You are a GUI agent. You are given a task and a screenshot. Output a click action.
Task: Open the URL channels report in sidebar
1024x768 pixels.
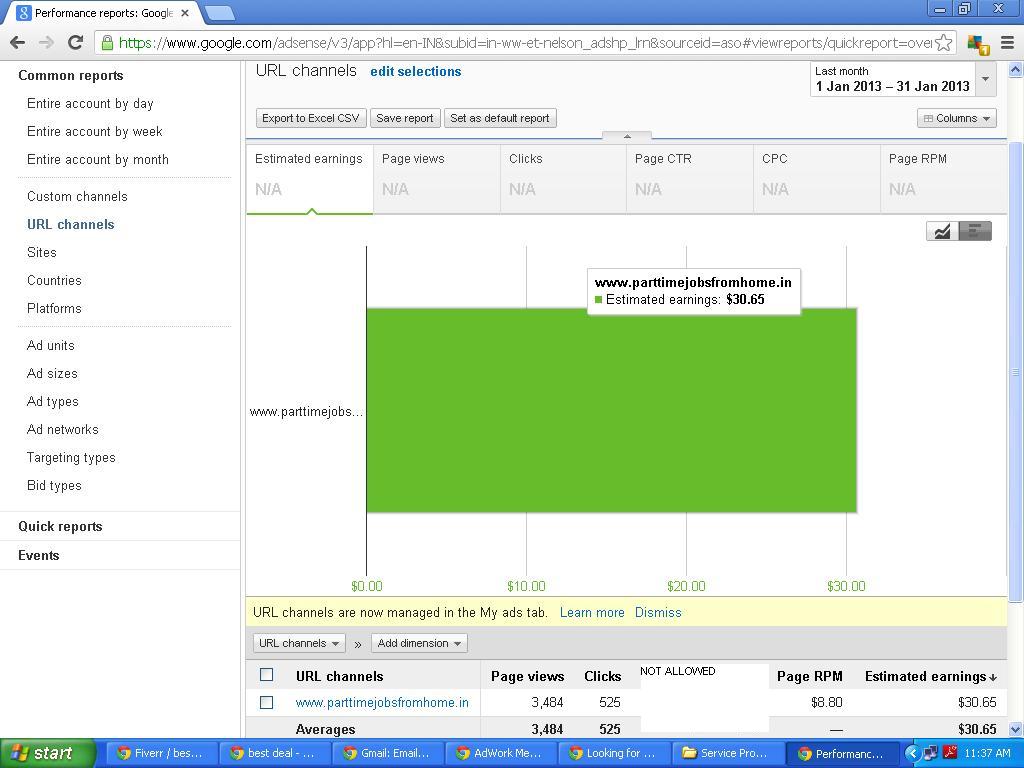click(x=71, y=225)
